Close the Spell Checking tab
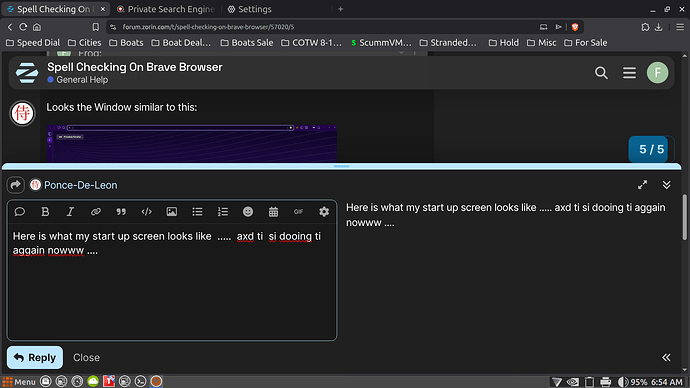The width and height of the screenshot is (690, 388). coord(103,9)
